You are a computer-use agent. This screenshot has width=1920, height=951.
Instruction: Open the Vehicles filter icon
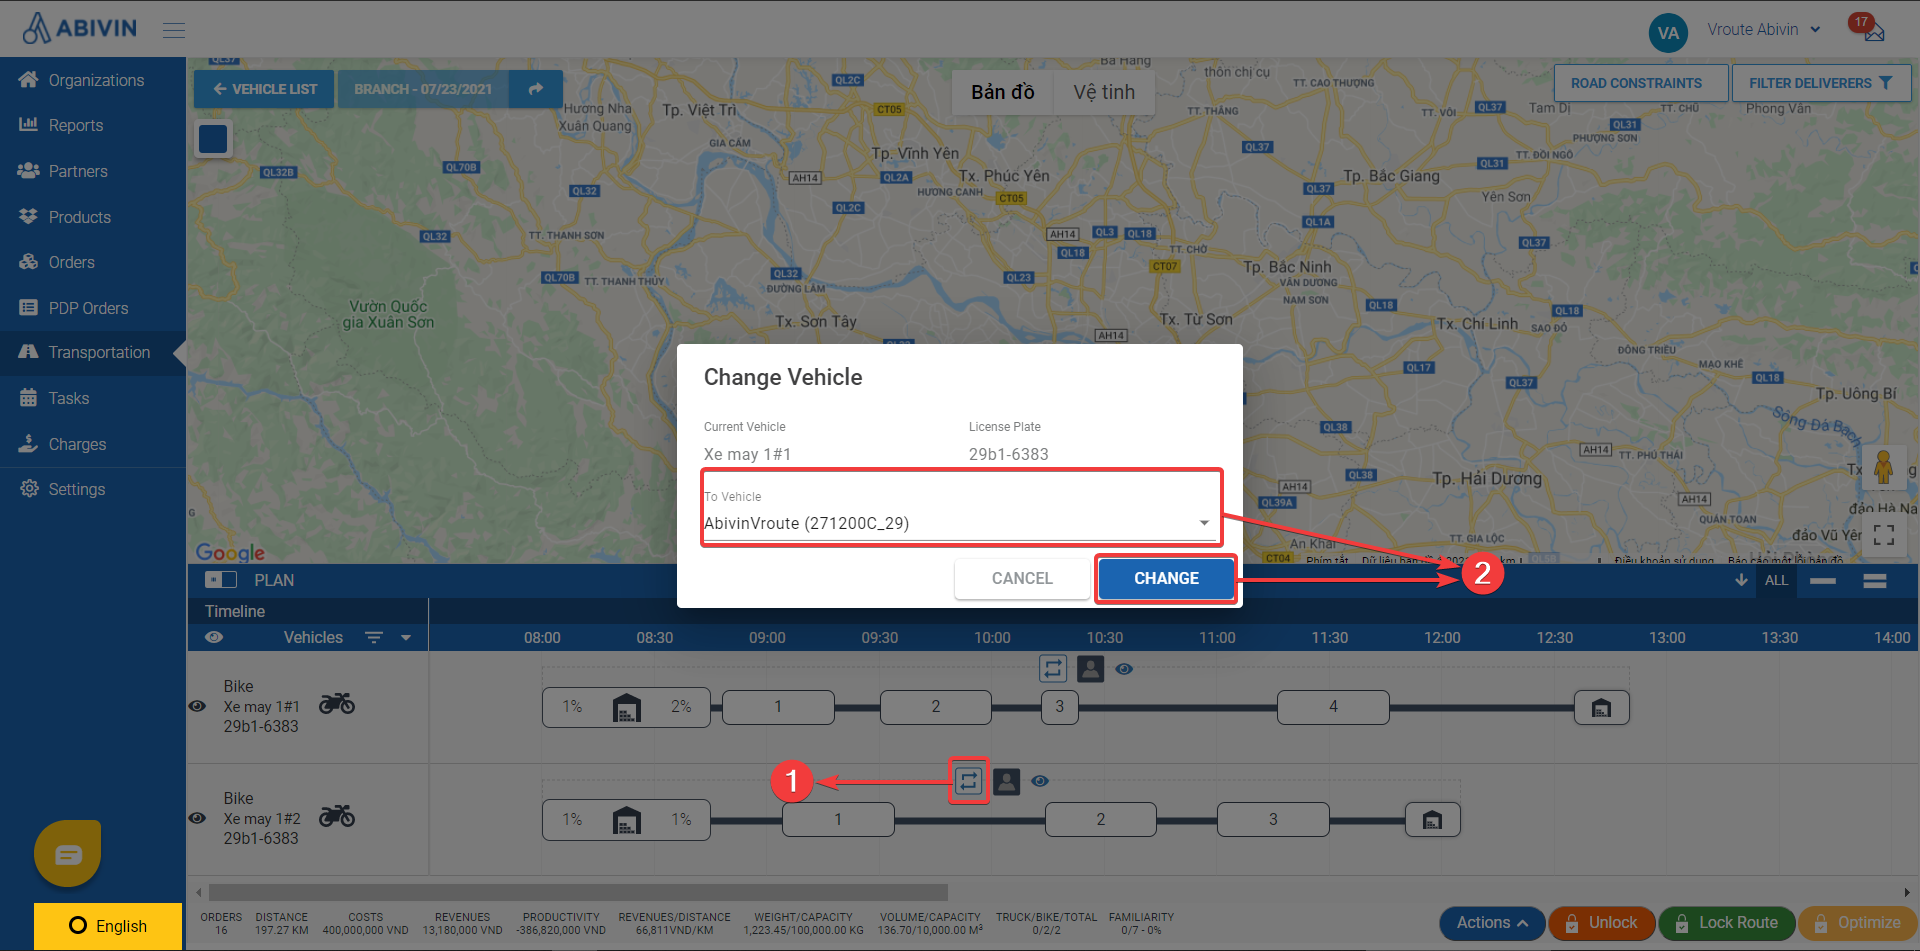(x=374, y=637)
